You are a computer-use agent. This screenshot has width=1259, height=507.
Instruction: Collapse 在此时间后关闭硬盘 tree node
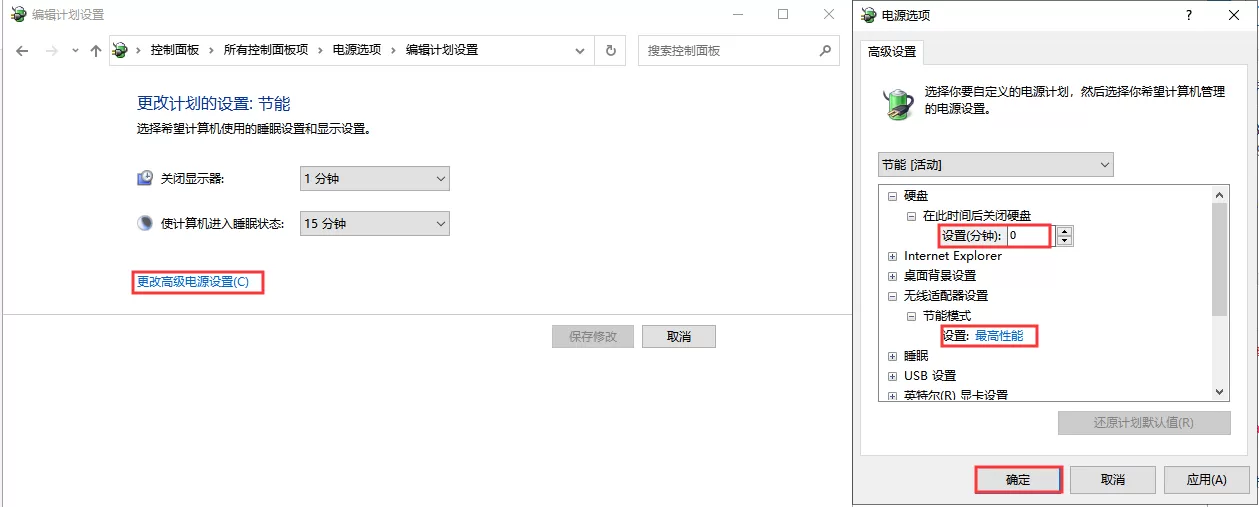pos(911,216)
